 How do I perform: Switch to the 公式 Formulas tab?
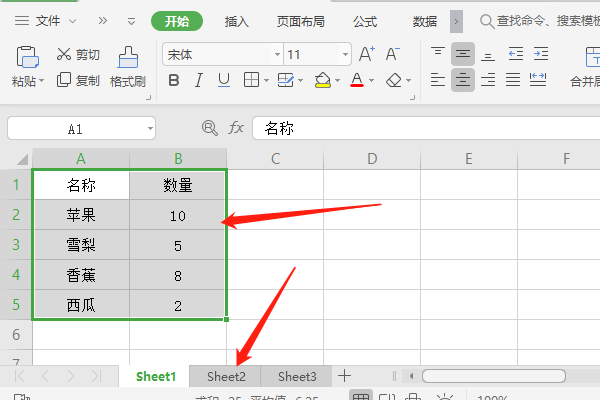point(365,21)
